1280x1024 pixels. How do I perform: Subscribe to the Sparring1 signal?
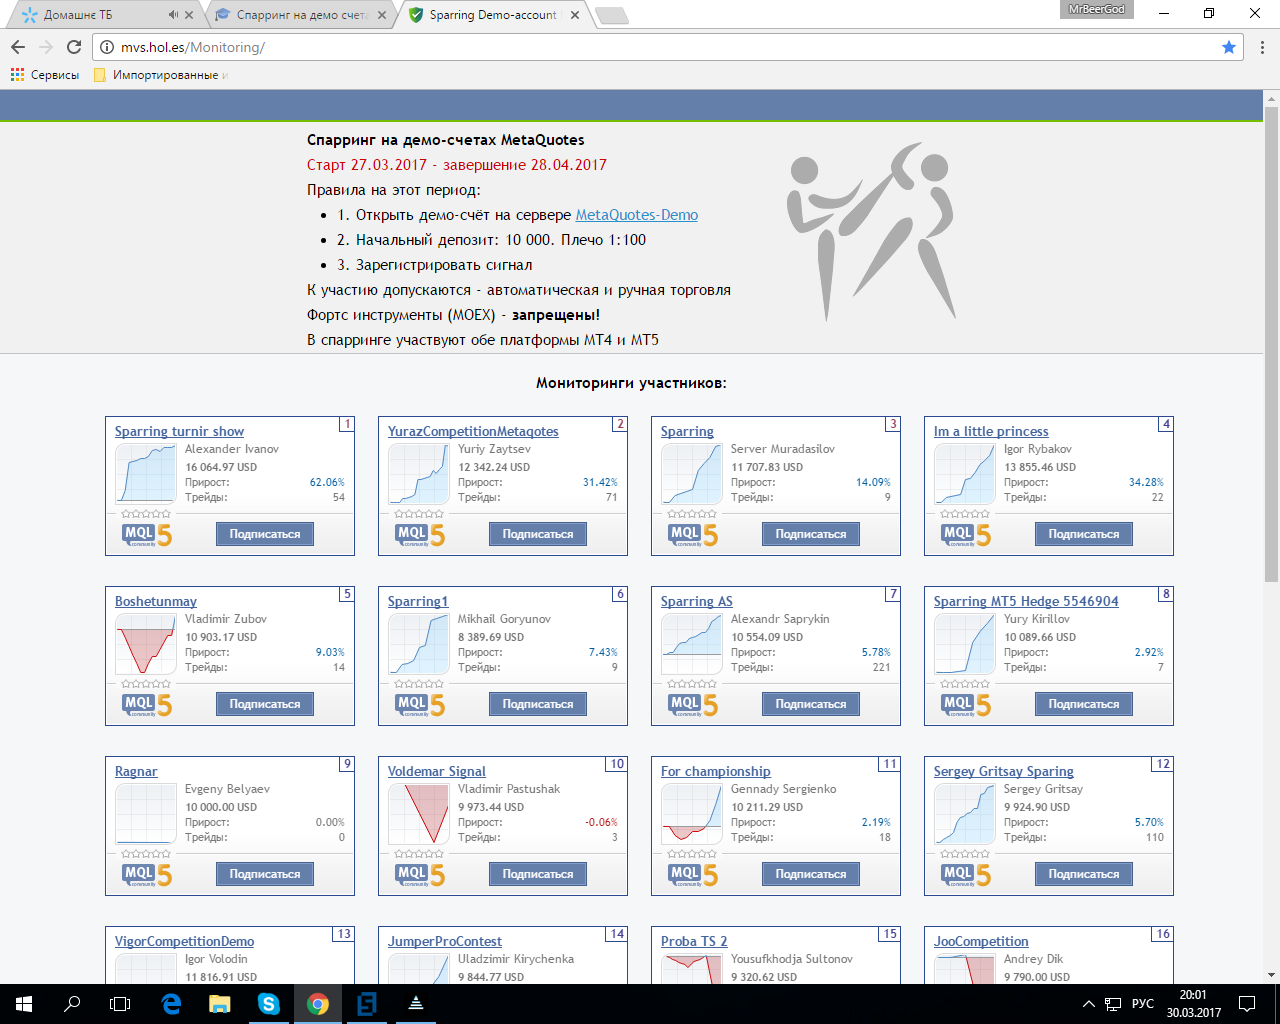coord(538,704)
